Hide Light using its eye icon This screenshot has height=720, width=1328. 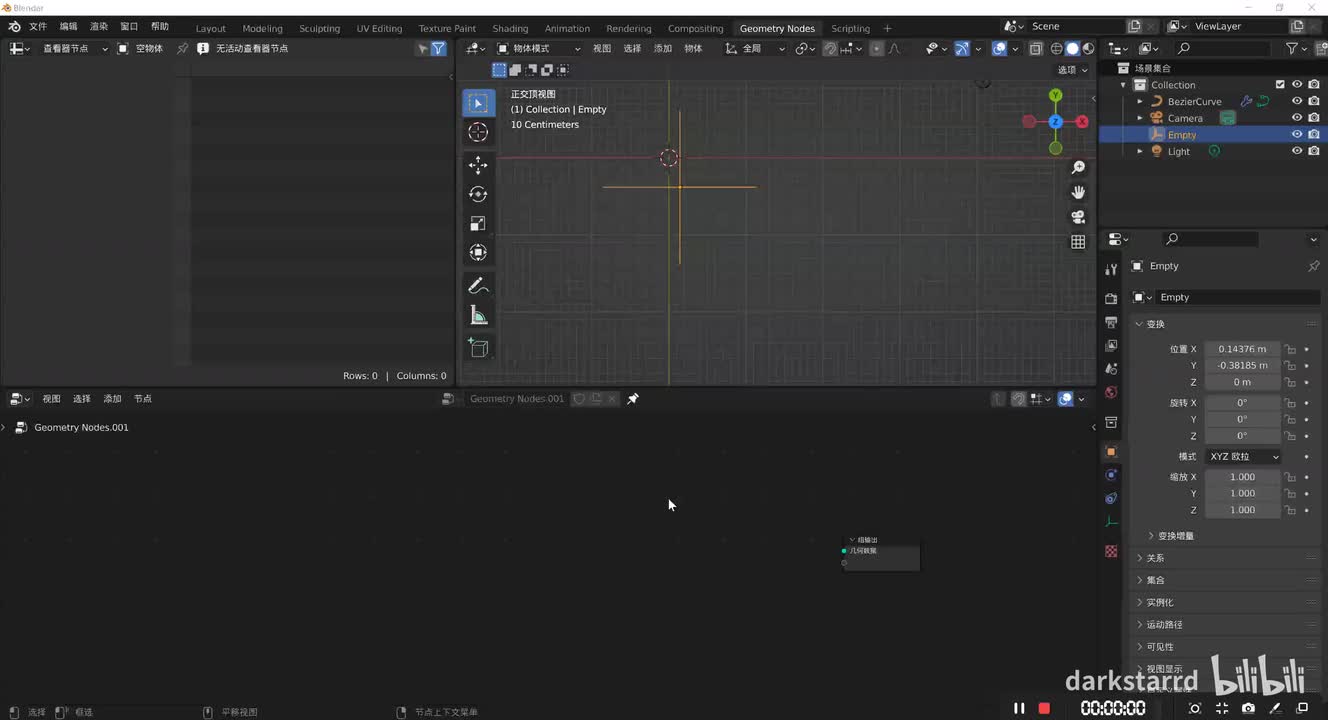tap(1297, 151)
